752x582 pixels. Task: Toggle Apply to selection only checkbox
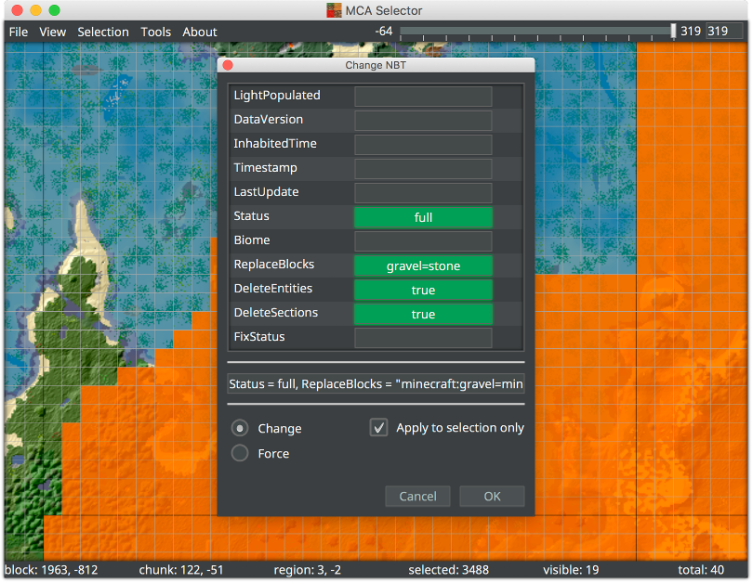pyautogui.click(x=379, y=428)
